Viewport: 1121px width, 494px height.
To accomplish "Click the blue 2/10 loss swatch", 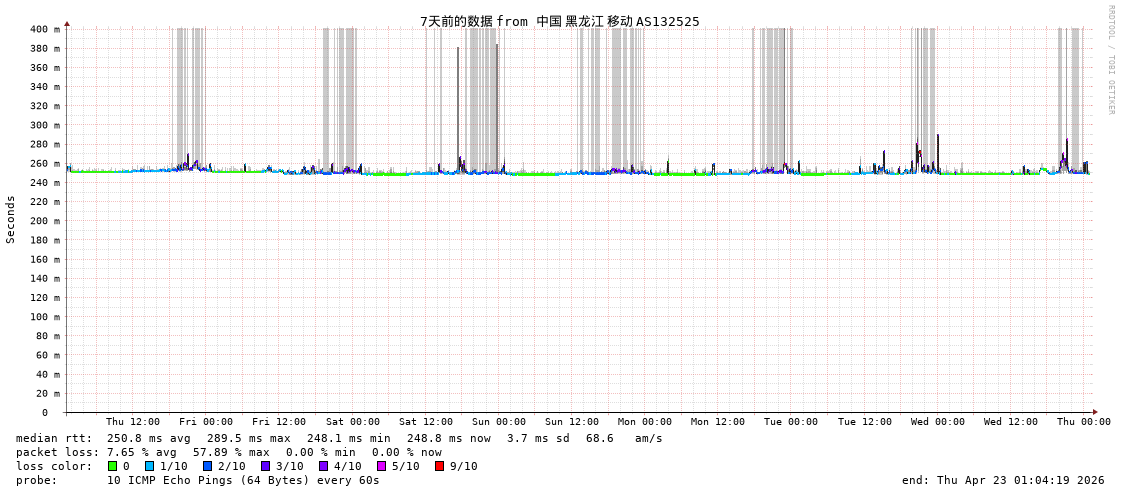I will point(207,466).
